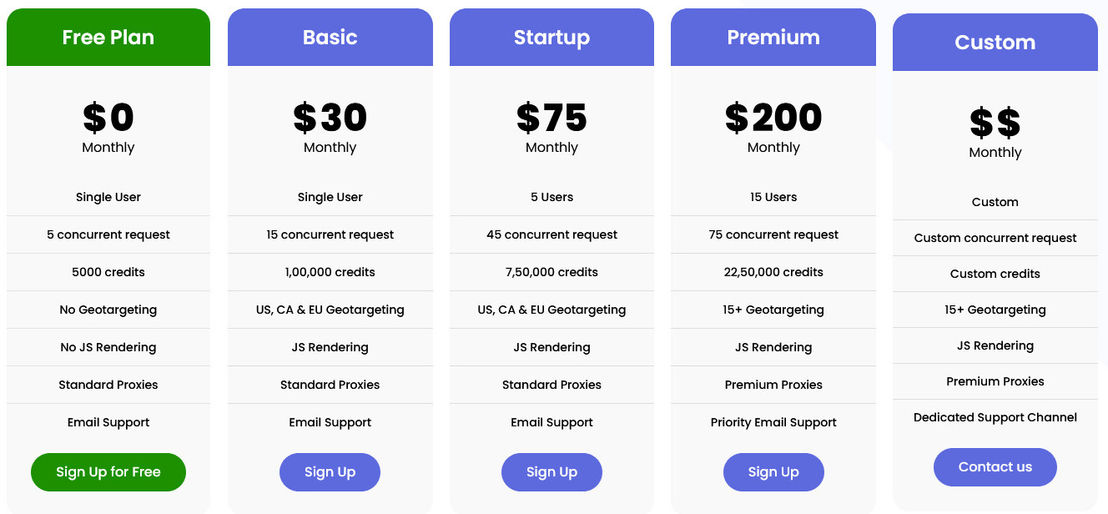1108x514 pixels.
Task: Select the Free Plan header
Action: tap(108, 37)
